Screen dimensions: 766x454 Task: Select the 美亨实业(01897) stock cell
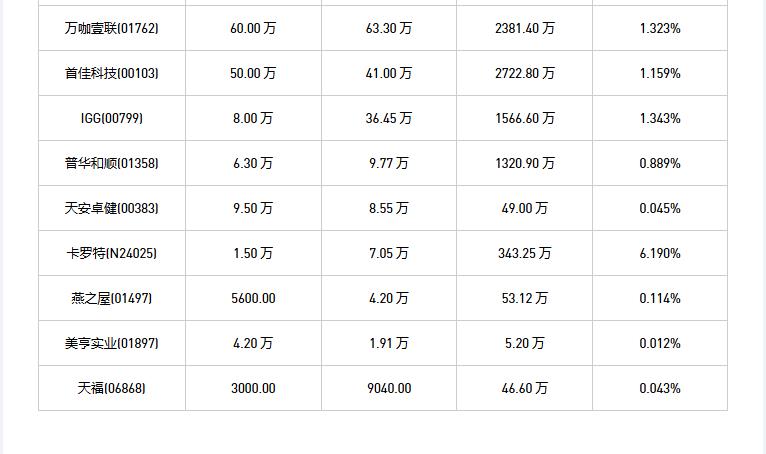click(112, 343)
